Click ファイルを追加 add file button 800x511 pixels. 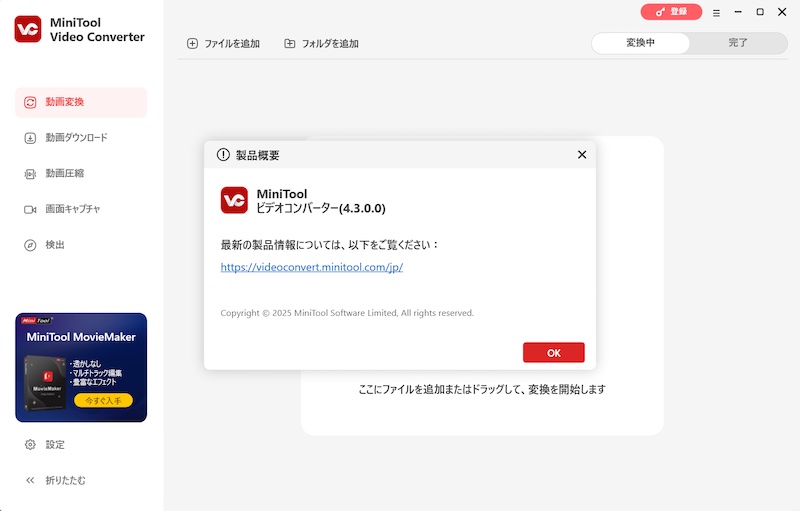[223, 44]
